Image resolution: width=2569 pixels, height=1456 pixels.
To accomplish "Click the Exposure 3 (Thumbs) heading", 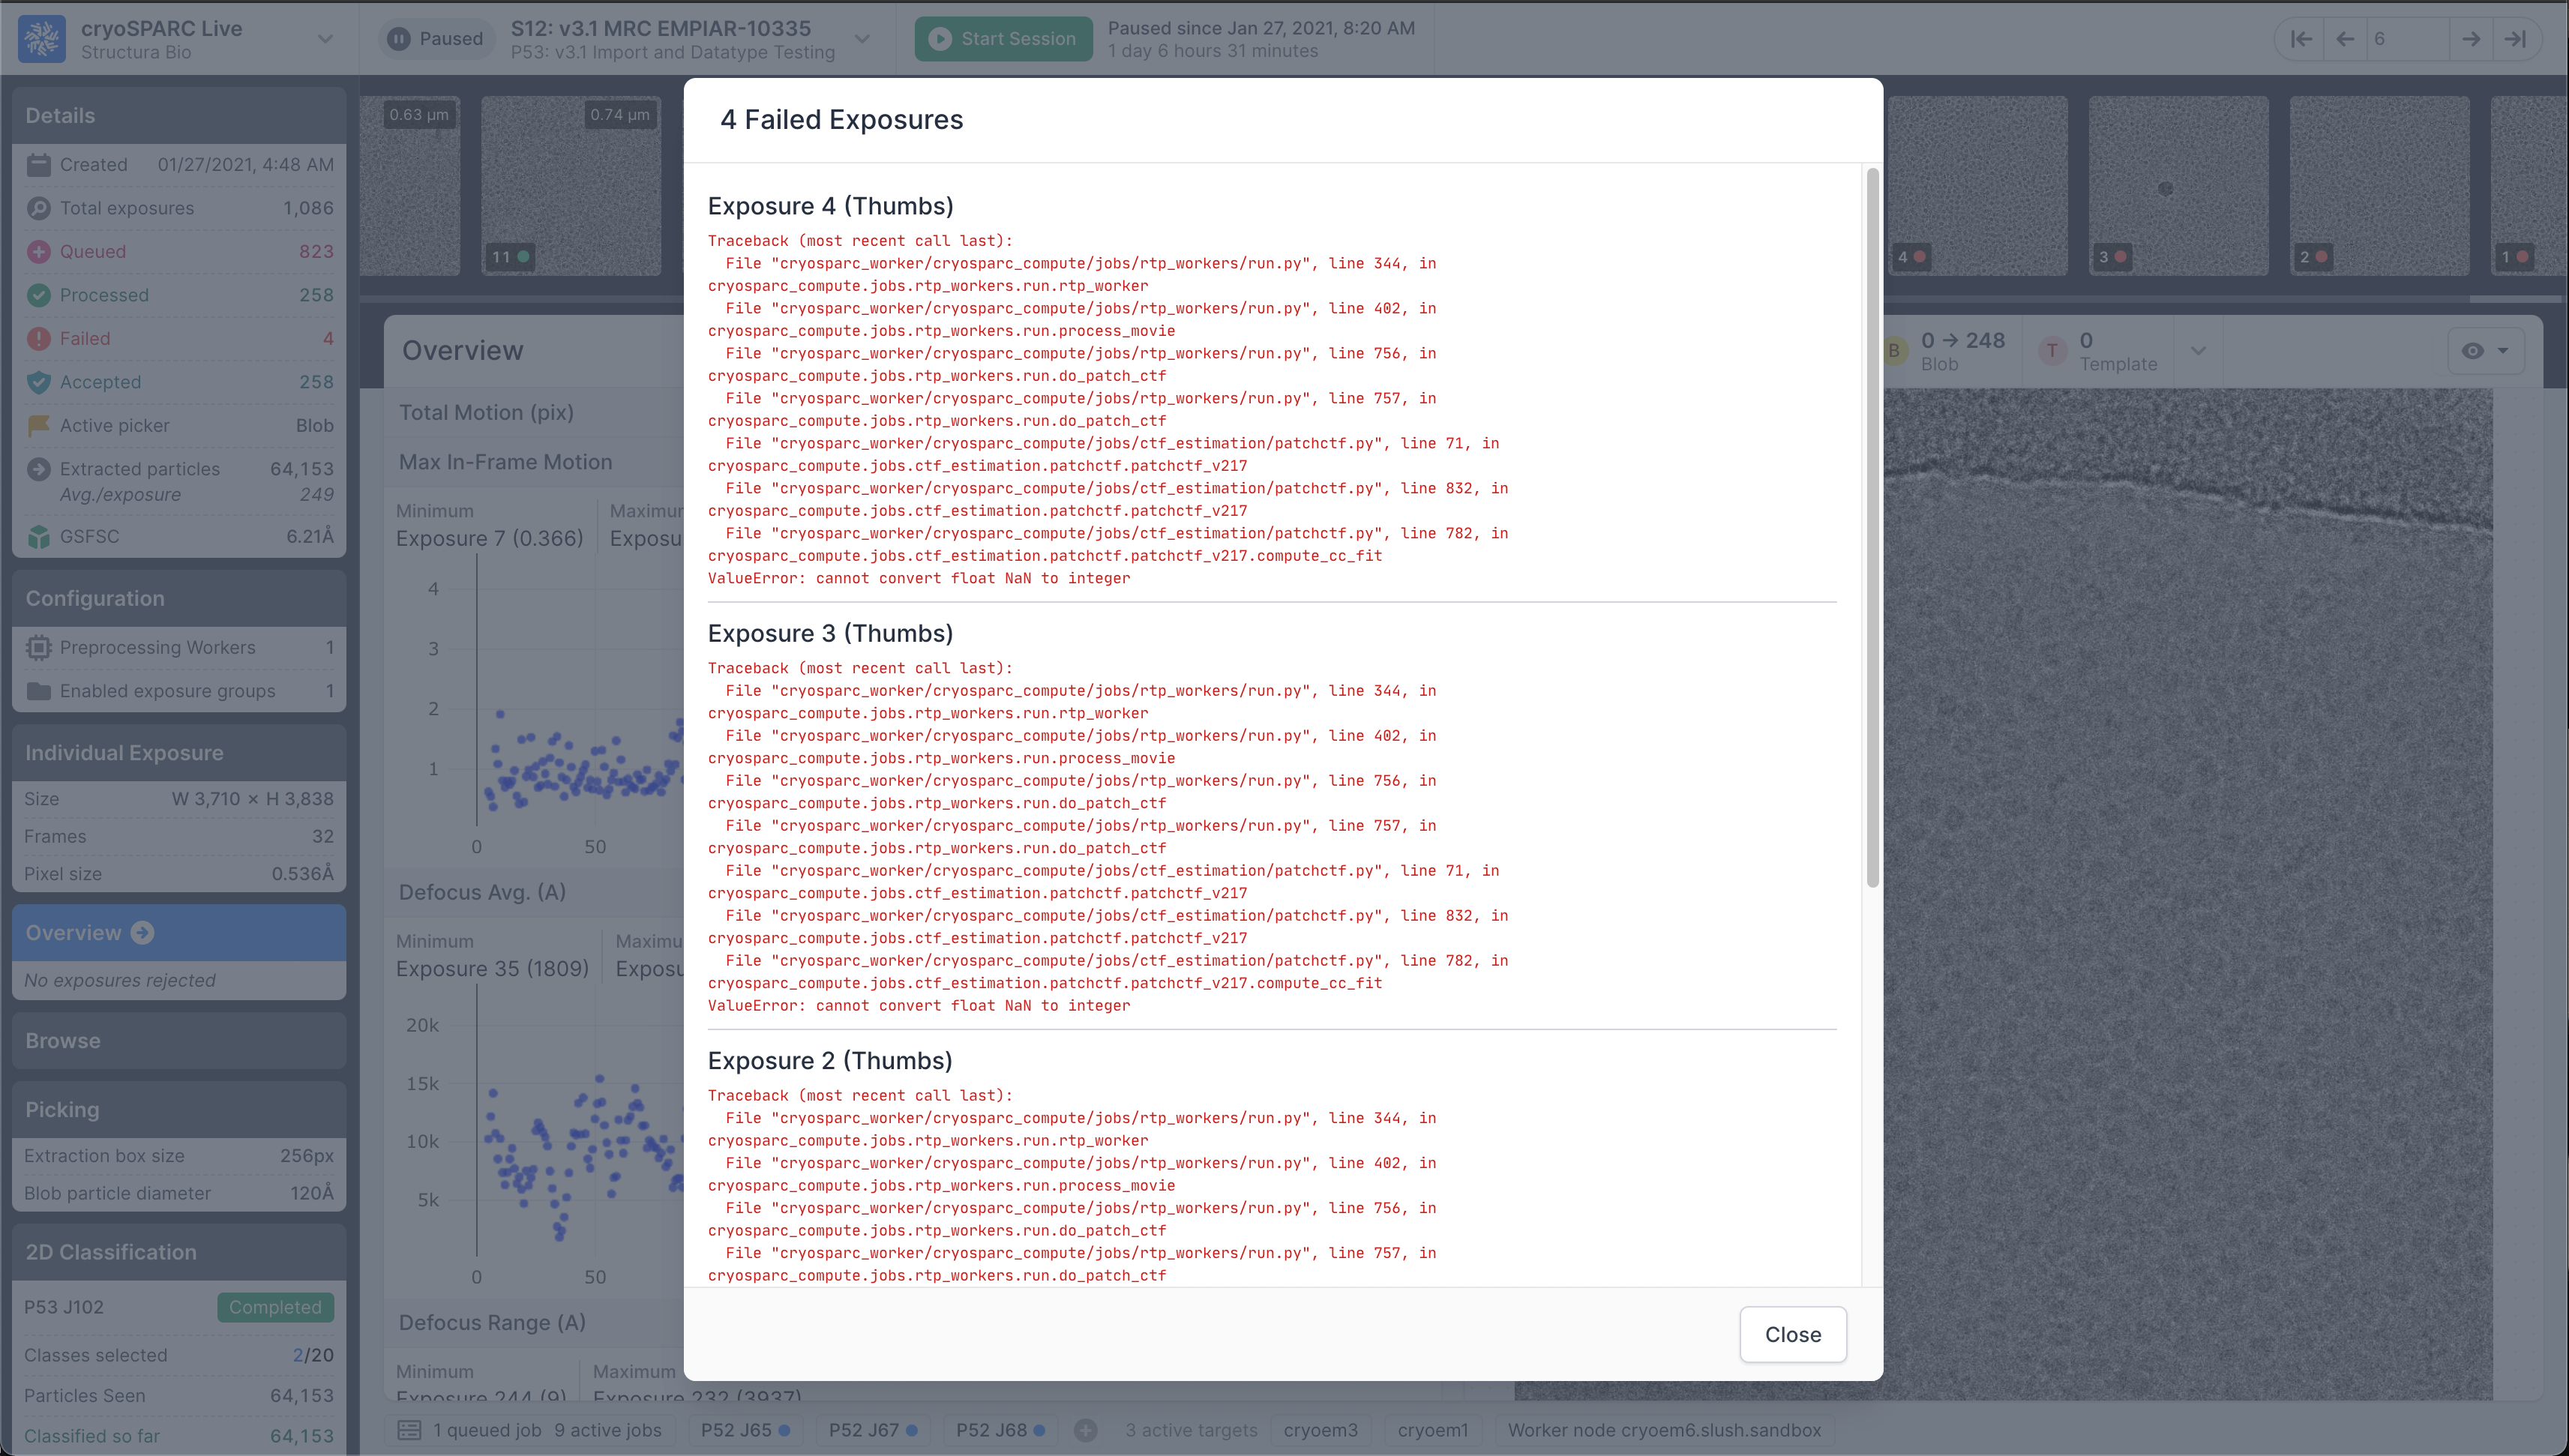I will click(830, 633).
